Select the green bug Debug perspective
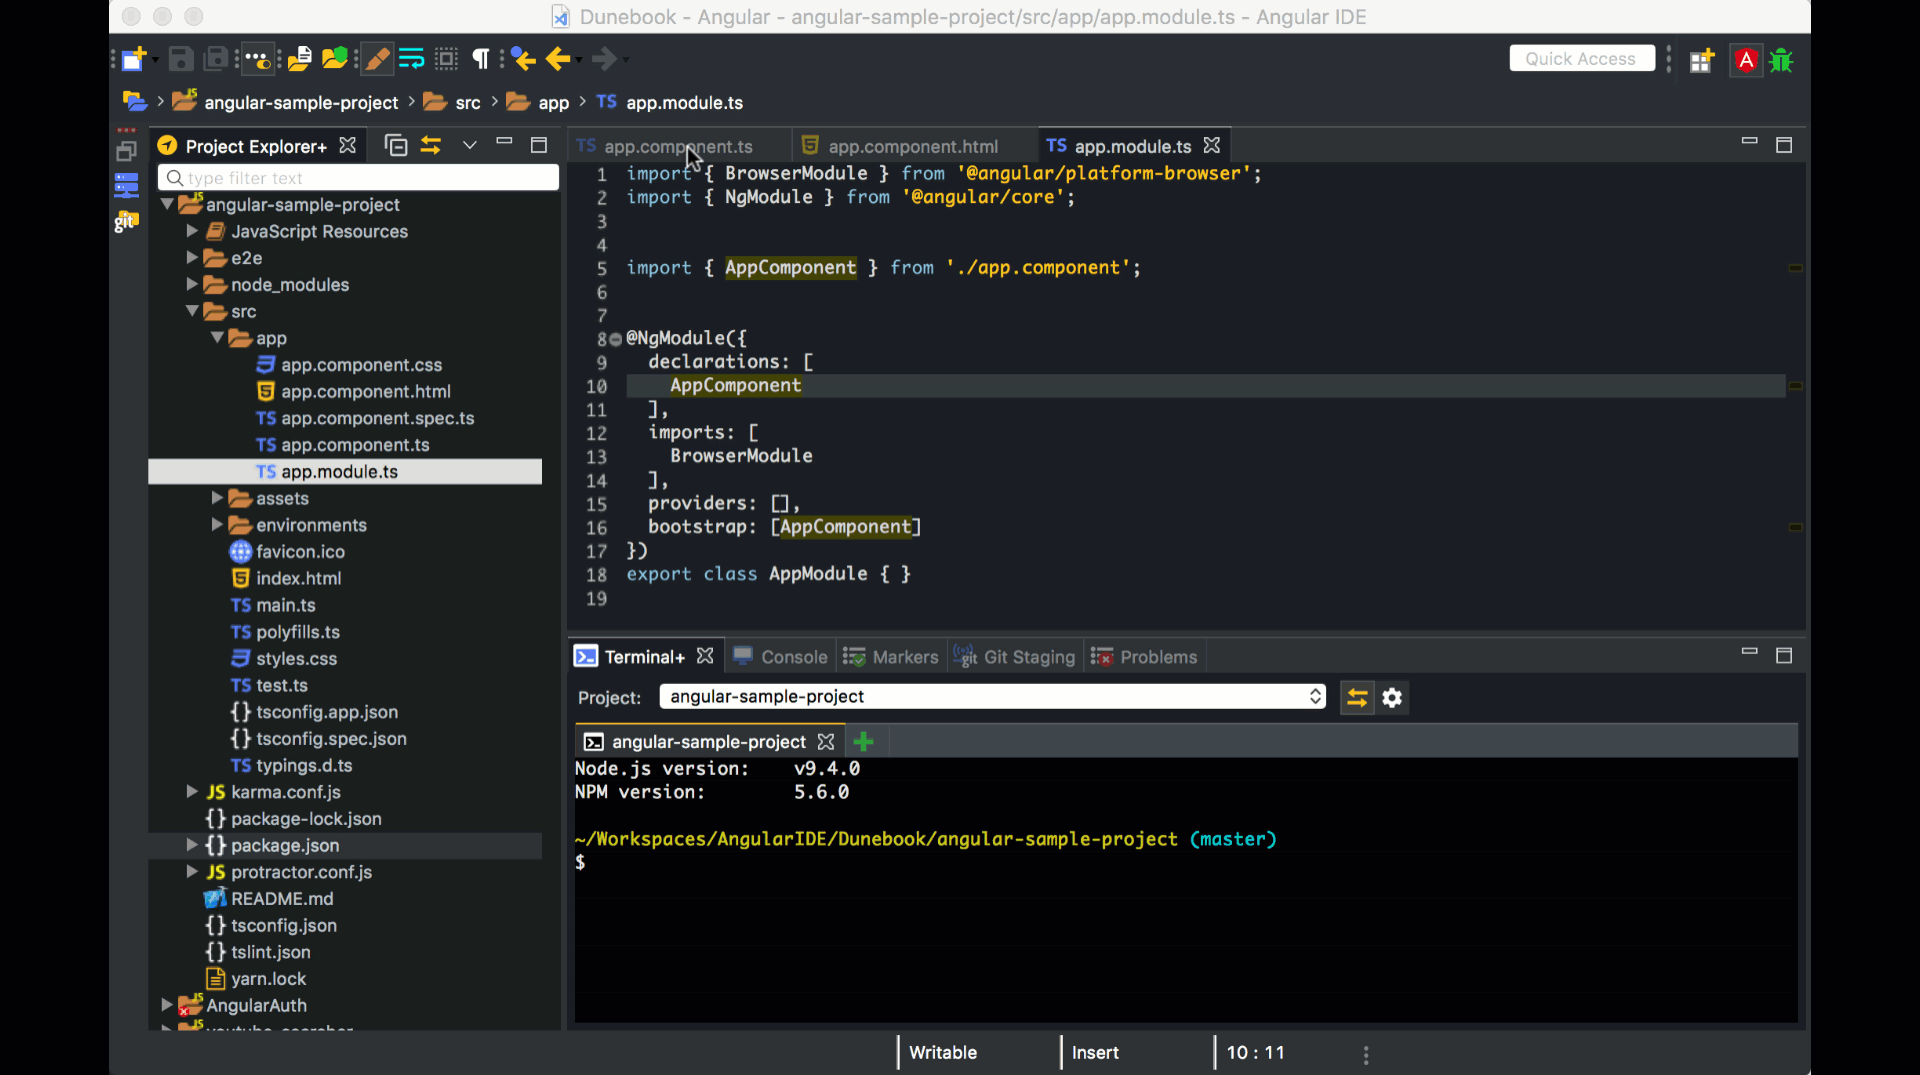 click(x=1782, y=61)
